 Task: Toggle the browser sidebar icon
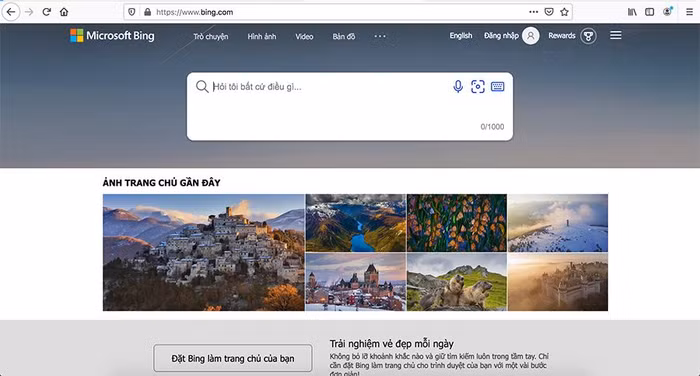click(650, 12)
